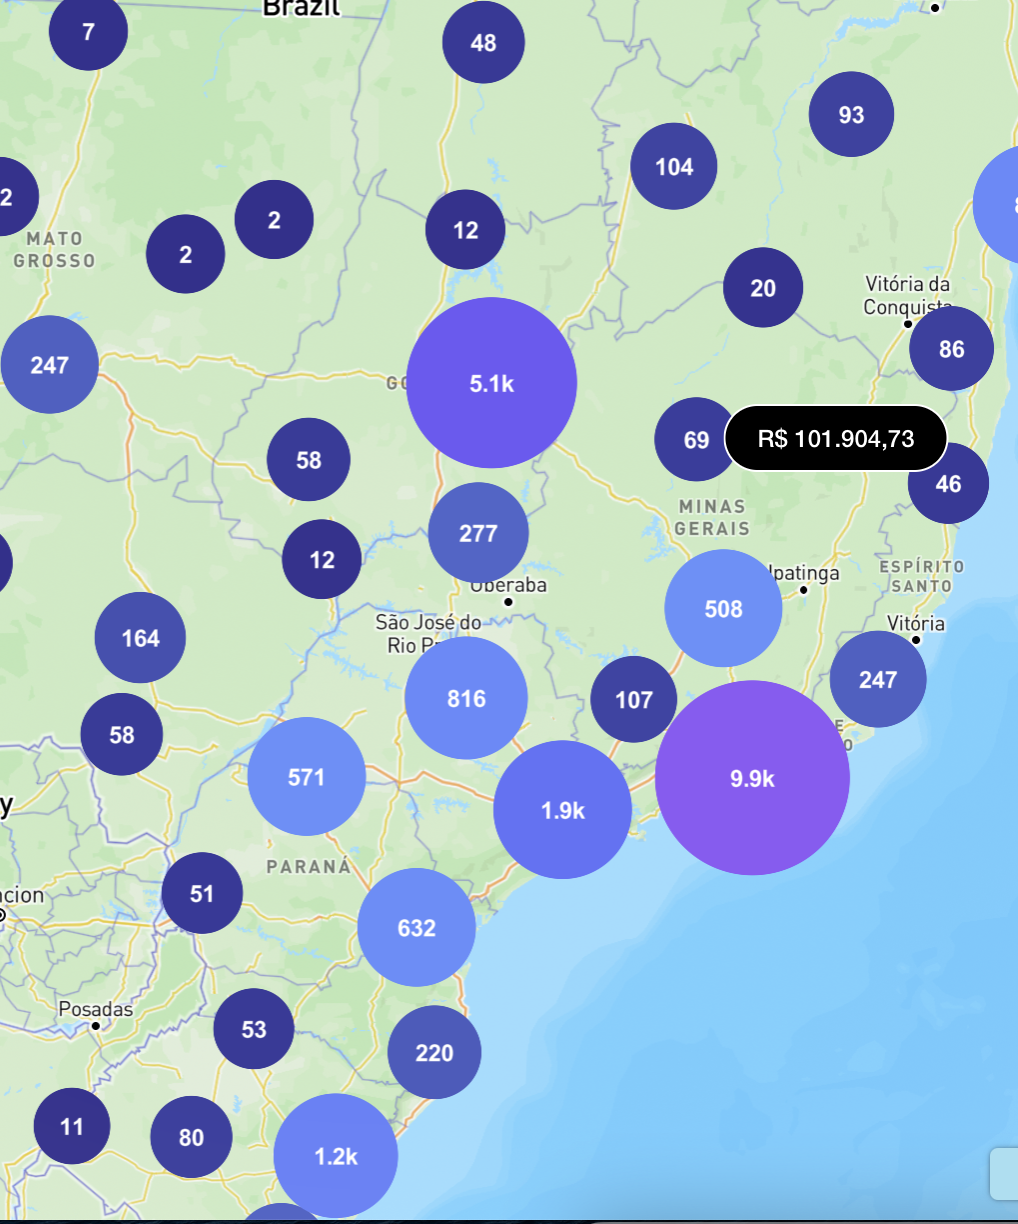Viewport: 1018px width, 1224px height.
Task: Click the 69 cluster marker
Action: click(696, 440)
